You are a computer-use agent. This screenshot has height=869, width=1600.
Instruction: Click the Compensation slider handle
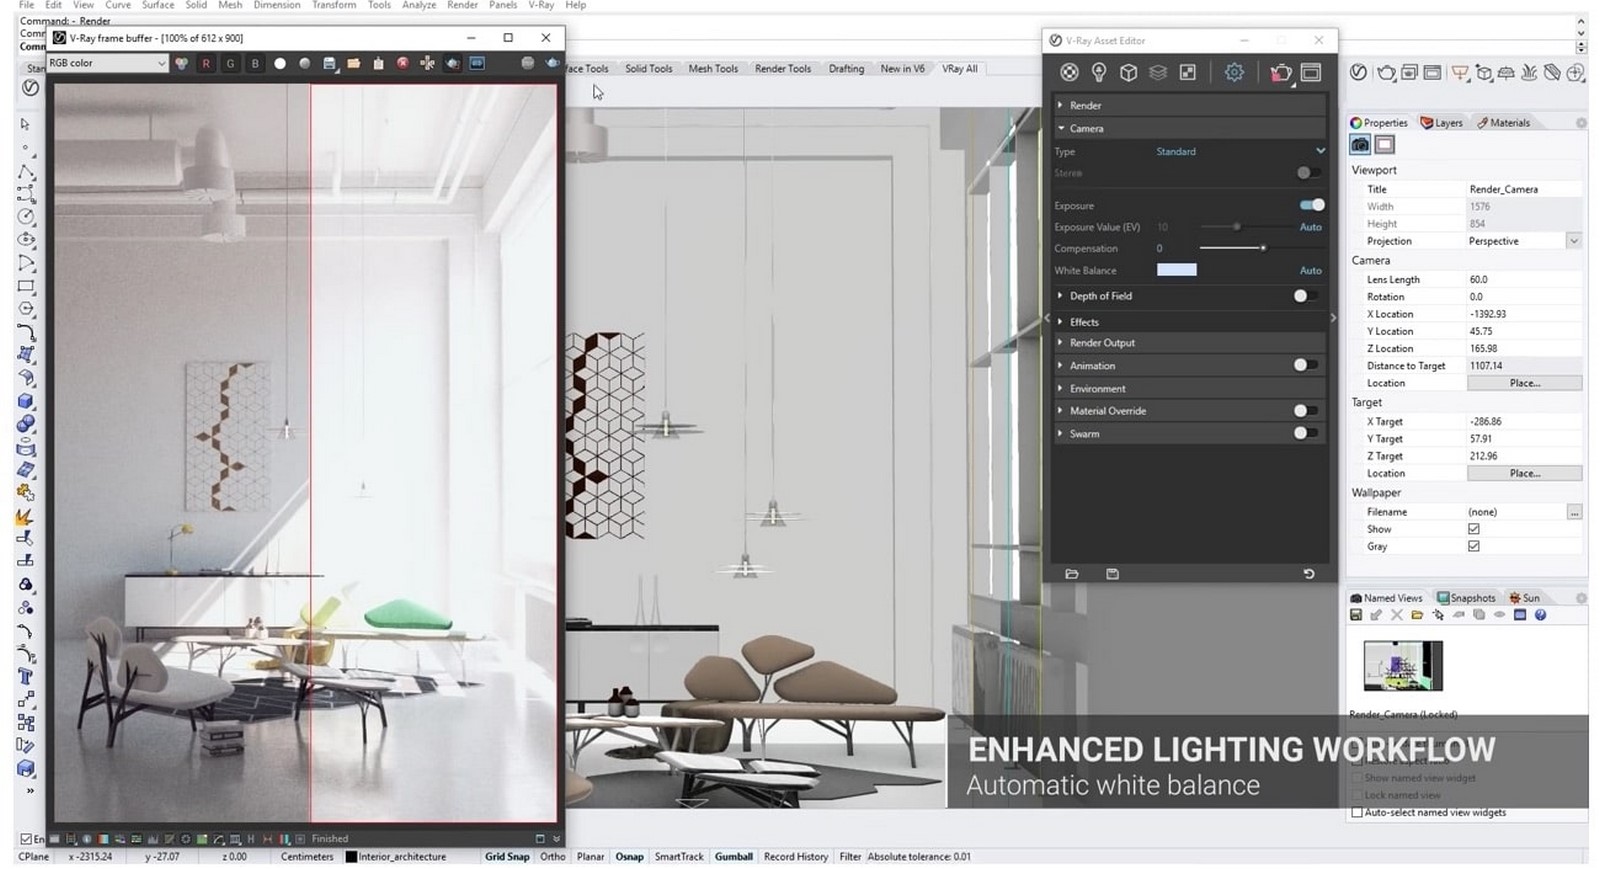[x=1263, y=248]
